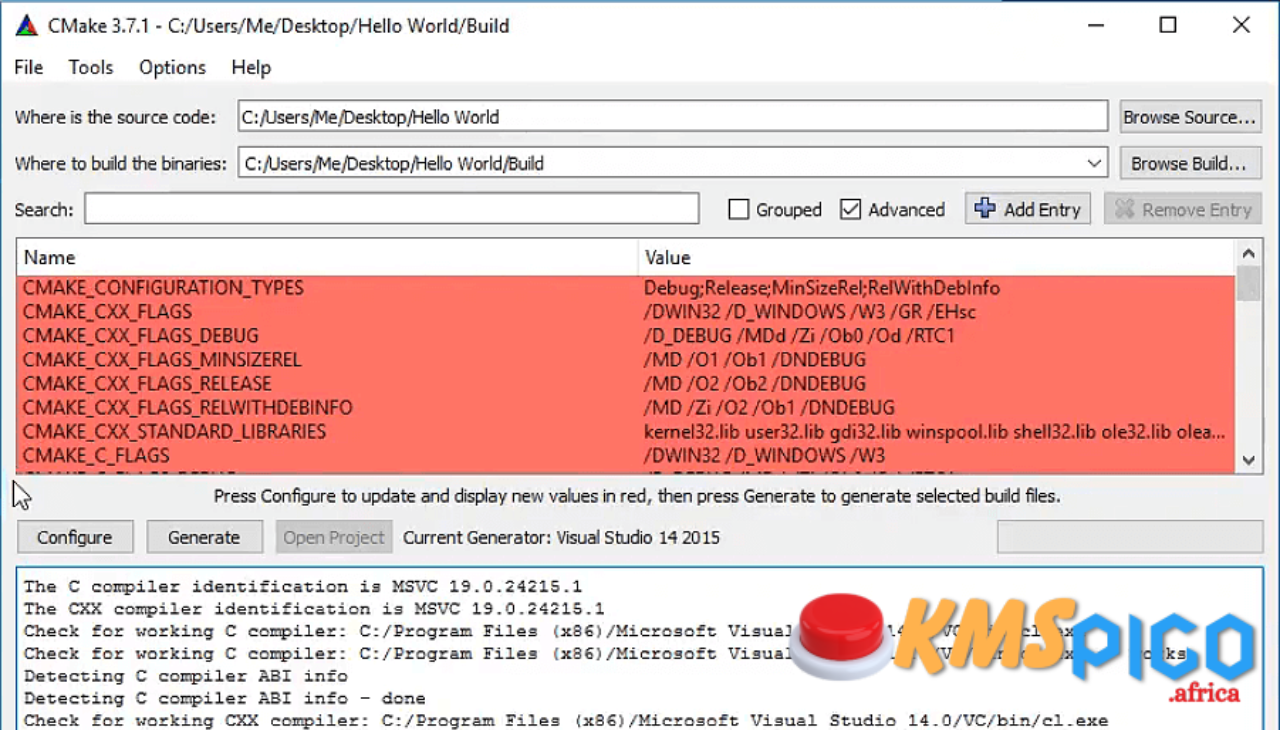1280x730 pixels.
Task: Click the plus icon on Add Entry
Action: (x=985, y=208)
